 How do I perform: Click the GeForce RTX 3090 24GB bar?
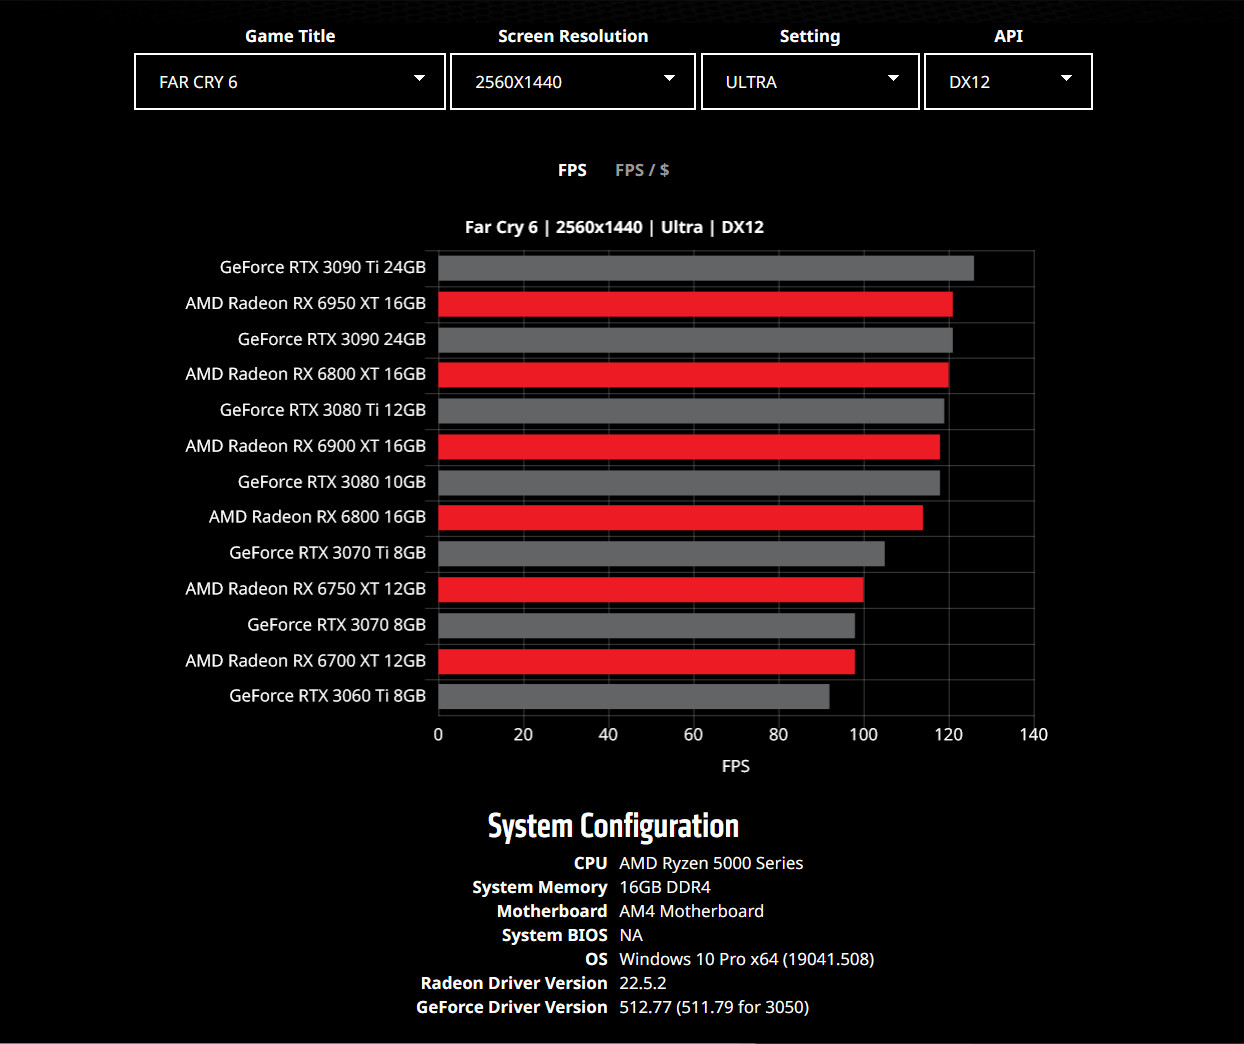[695, 340]
